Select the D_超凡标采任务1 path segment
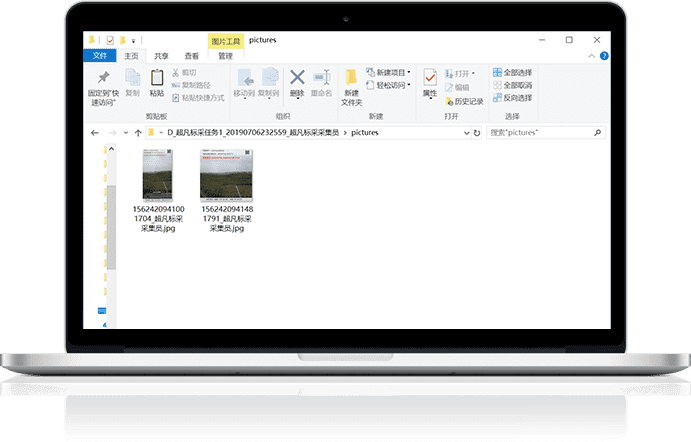Viewport: 691px width, 442px height. coord(253,133)
